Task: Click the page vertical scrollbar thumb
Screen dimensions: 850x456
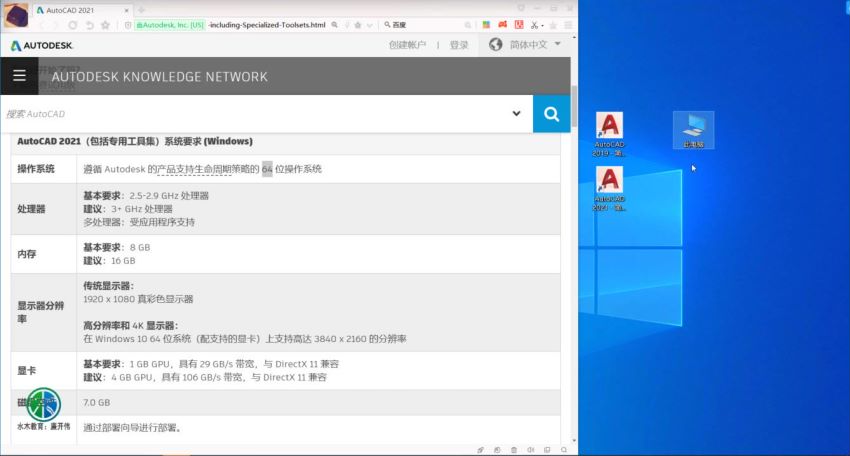Action: (574, 104)
